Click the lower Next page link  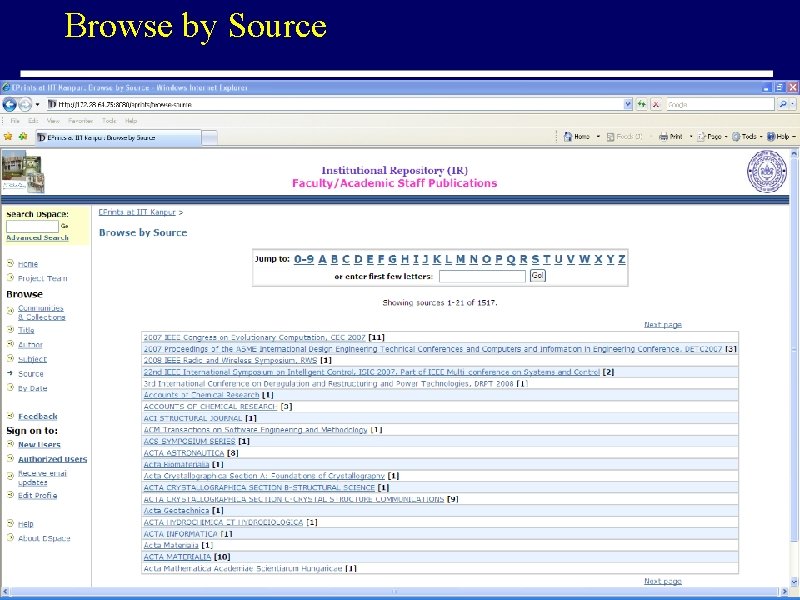click(663, 581)
